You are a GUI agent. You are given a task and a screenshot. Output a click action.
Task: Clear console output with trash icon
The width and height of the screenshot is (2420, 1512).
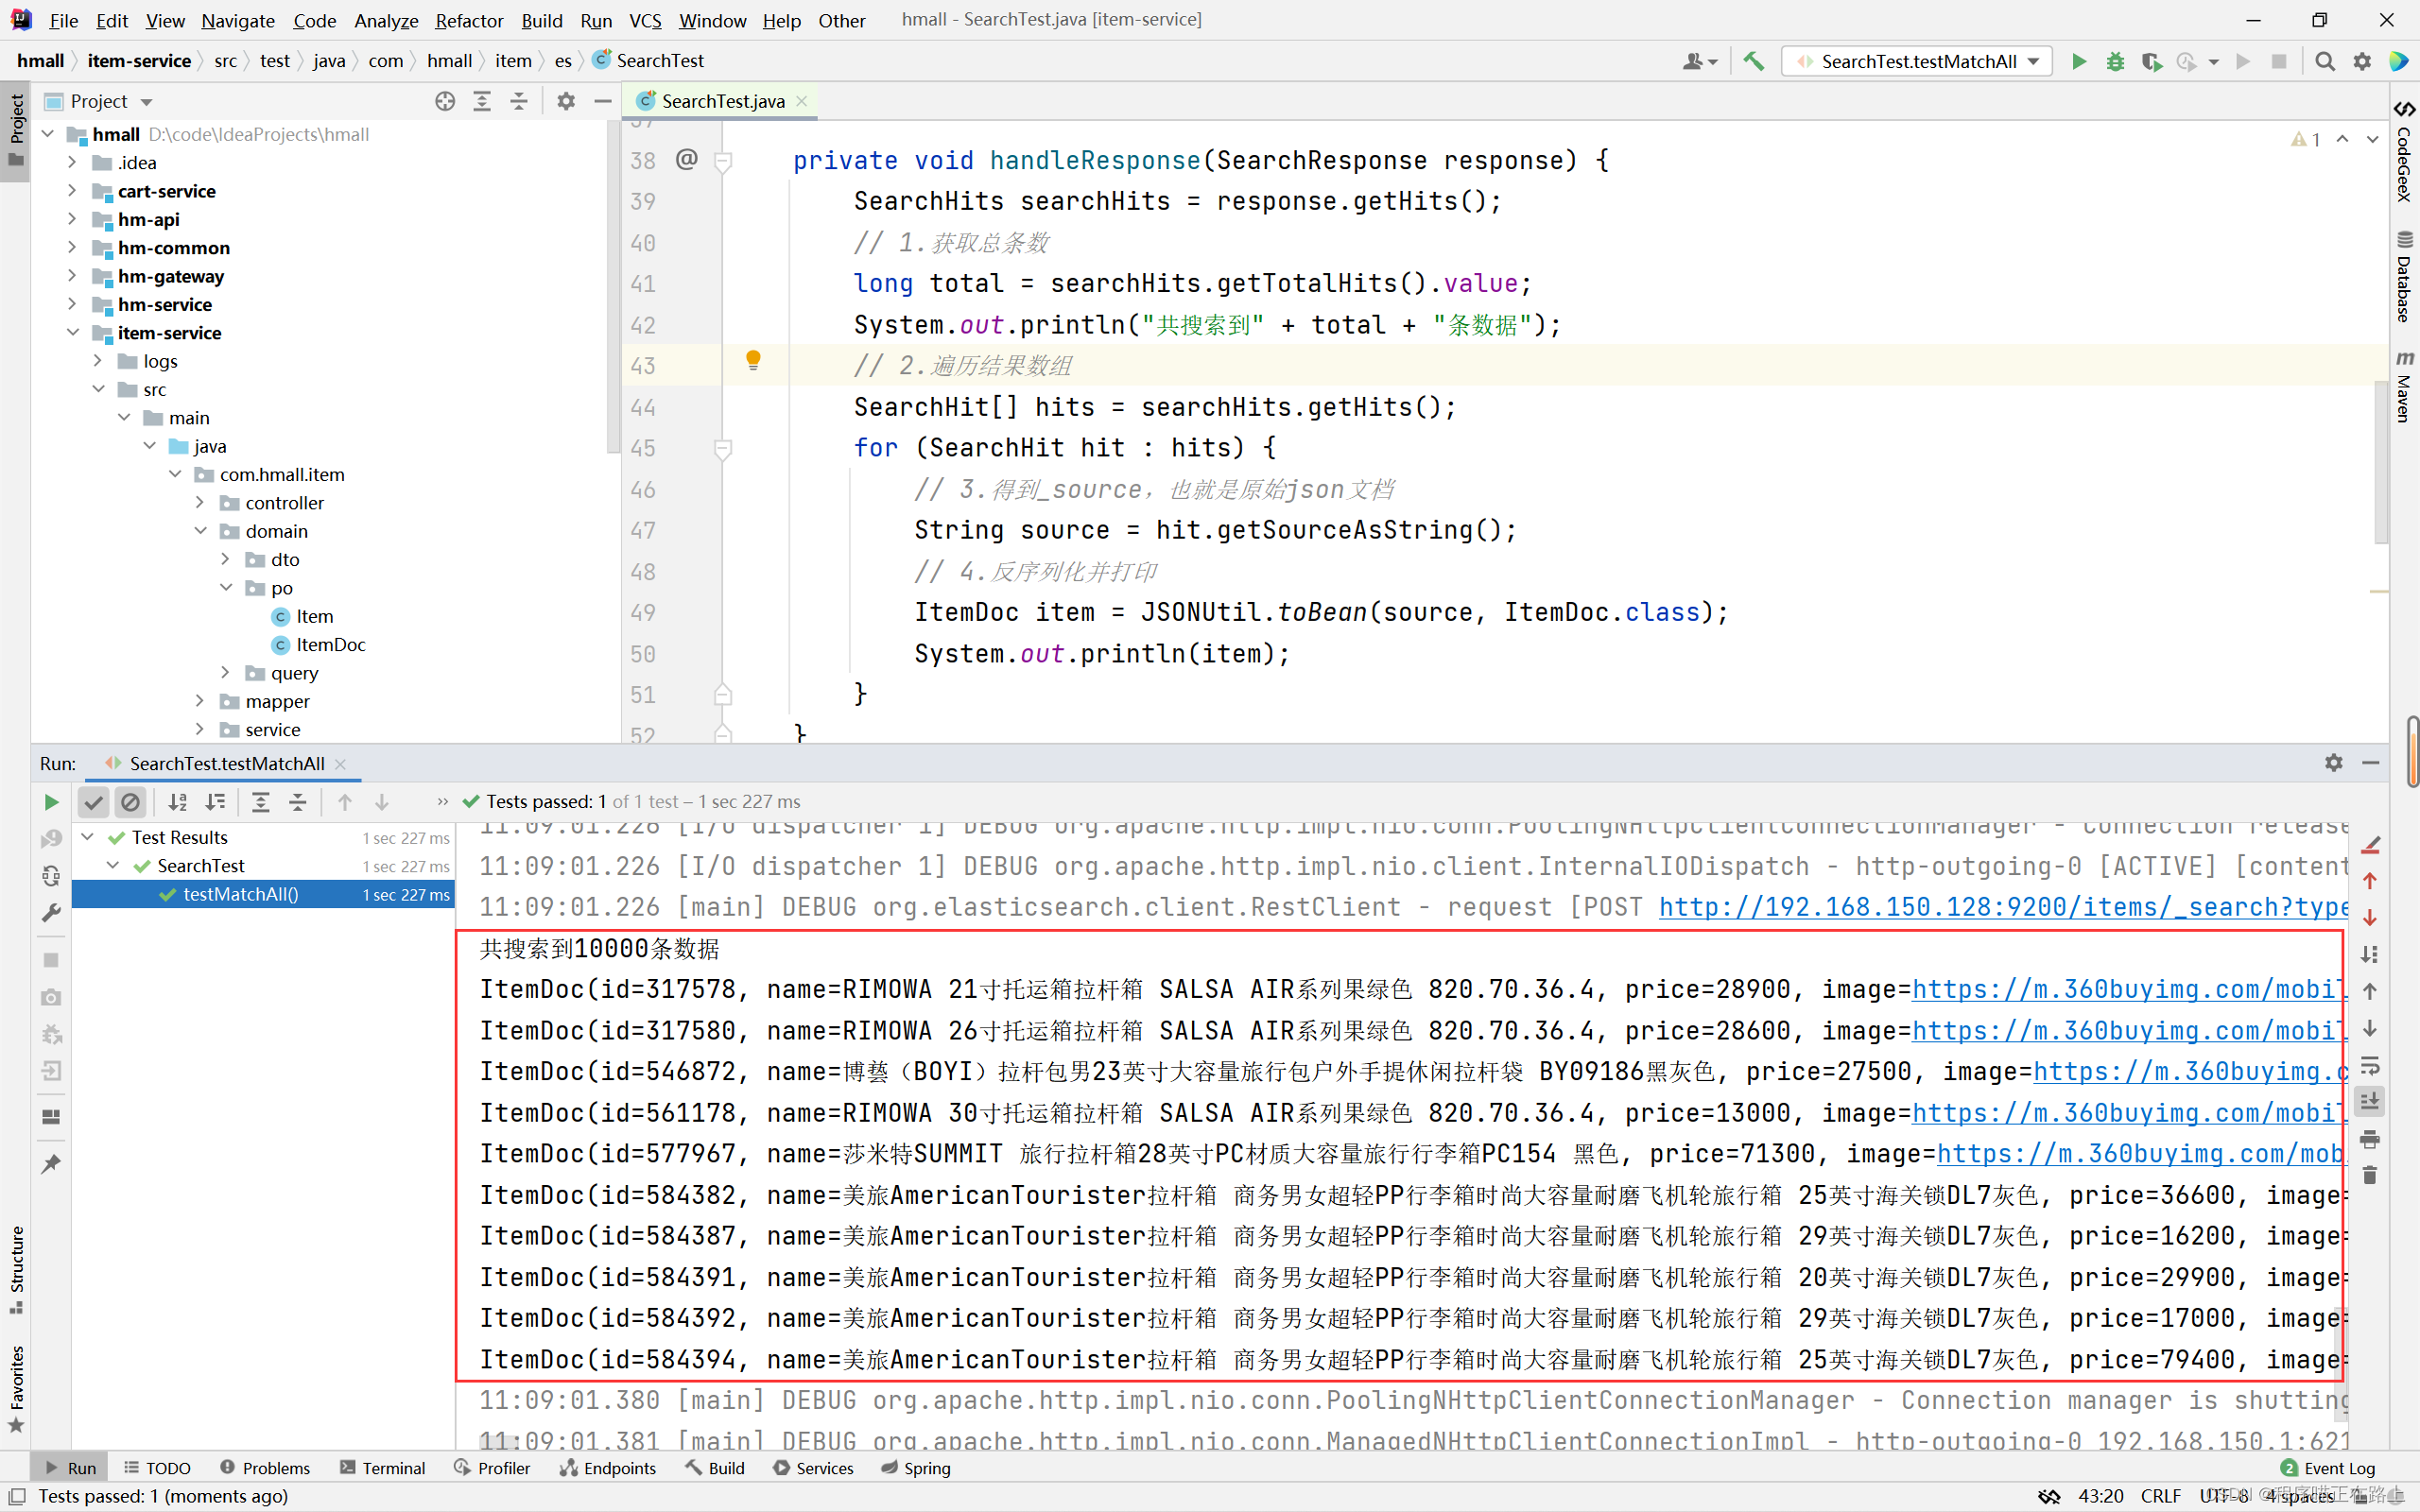2370,1175
